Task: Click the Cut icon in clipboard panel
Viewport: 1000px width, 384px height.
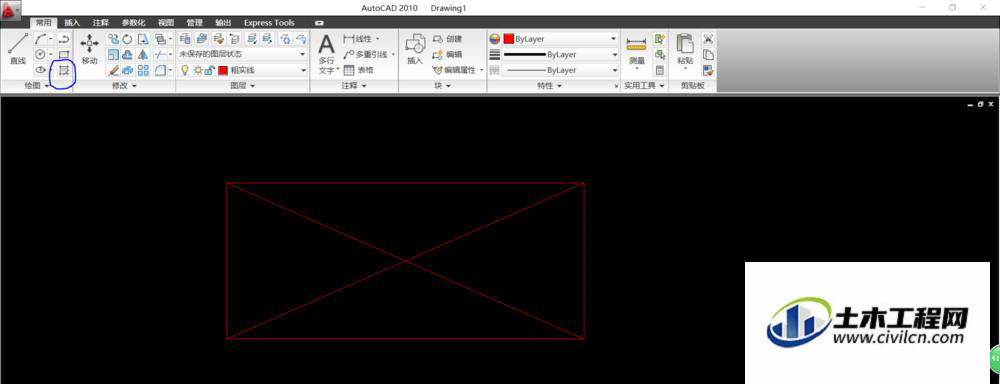Action: click(708, 39)
